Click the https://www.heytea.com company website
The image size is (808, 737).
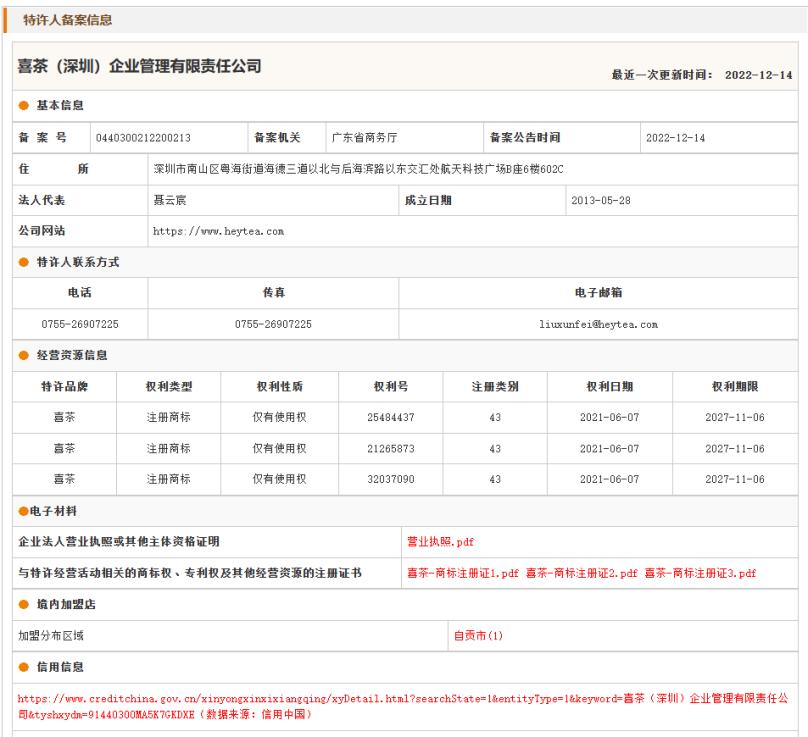pyautogui.click(x=218, y=231)
